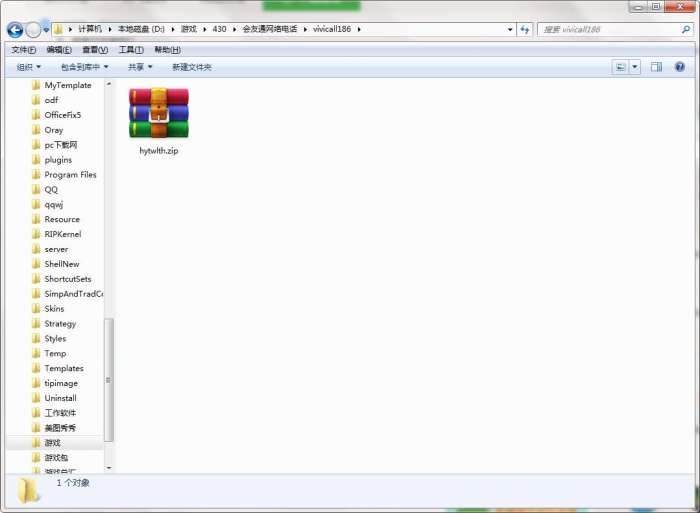700x513 pixels.
Task: Open the 共享 dropdown
Action: pyautogui.click(x=140, y=67)
